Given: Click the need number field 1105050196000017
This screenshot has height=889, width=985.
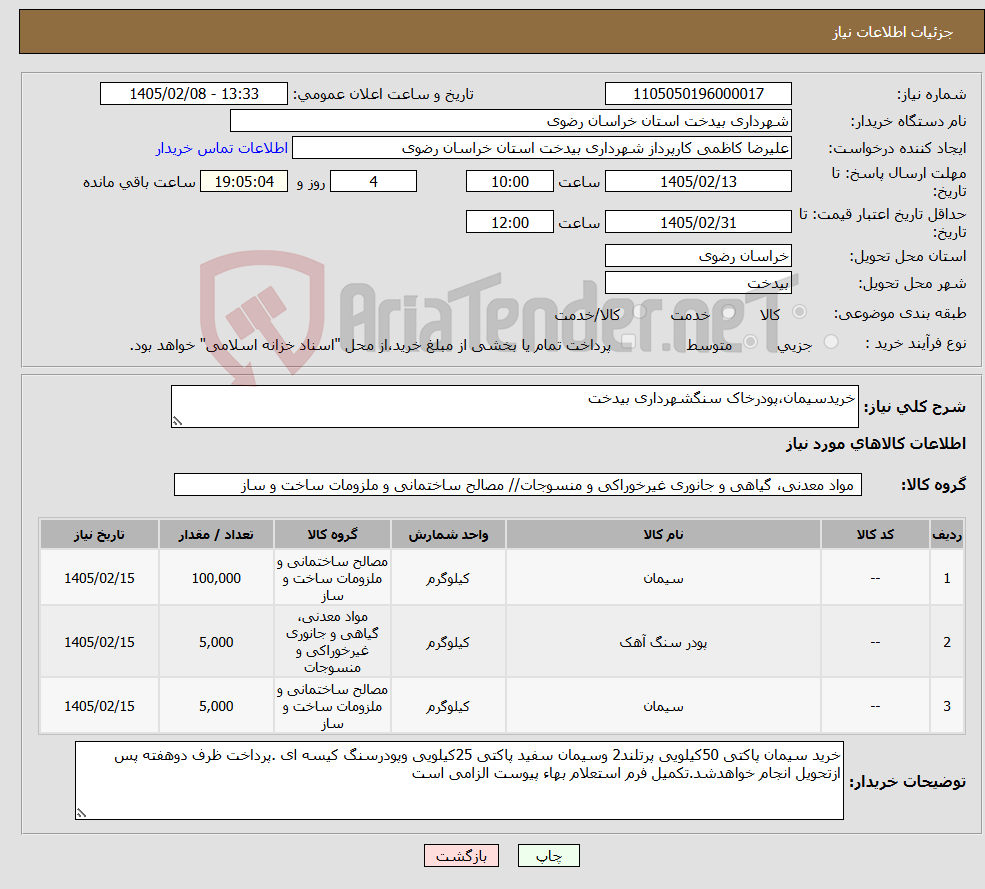Looking at the screenshot, I should (x=698, y=94).
